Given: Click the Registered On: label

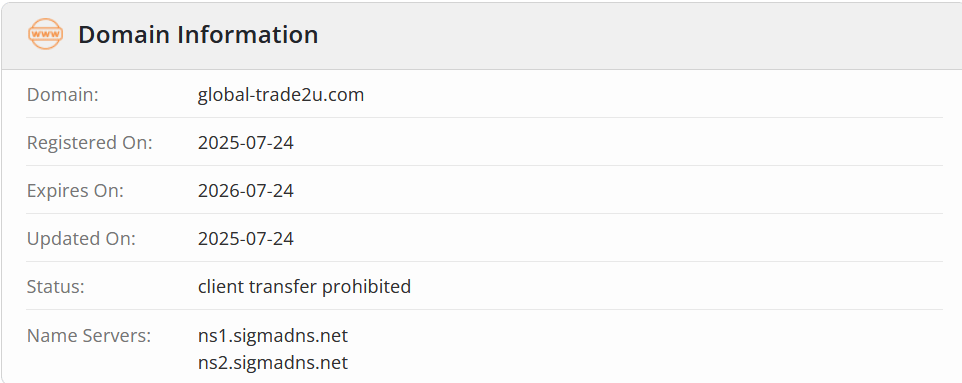Looking at the screenshot, I should (90, 142).
